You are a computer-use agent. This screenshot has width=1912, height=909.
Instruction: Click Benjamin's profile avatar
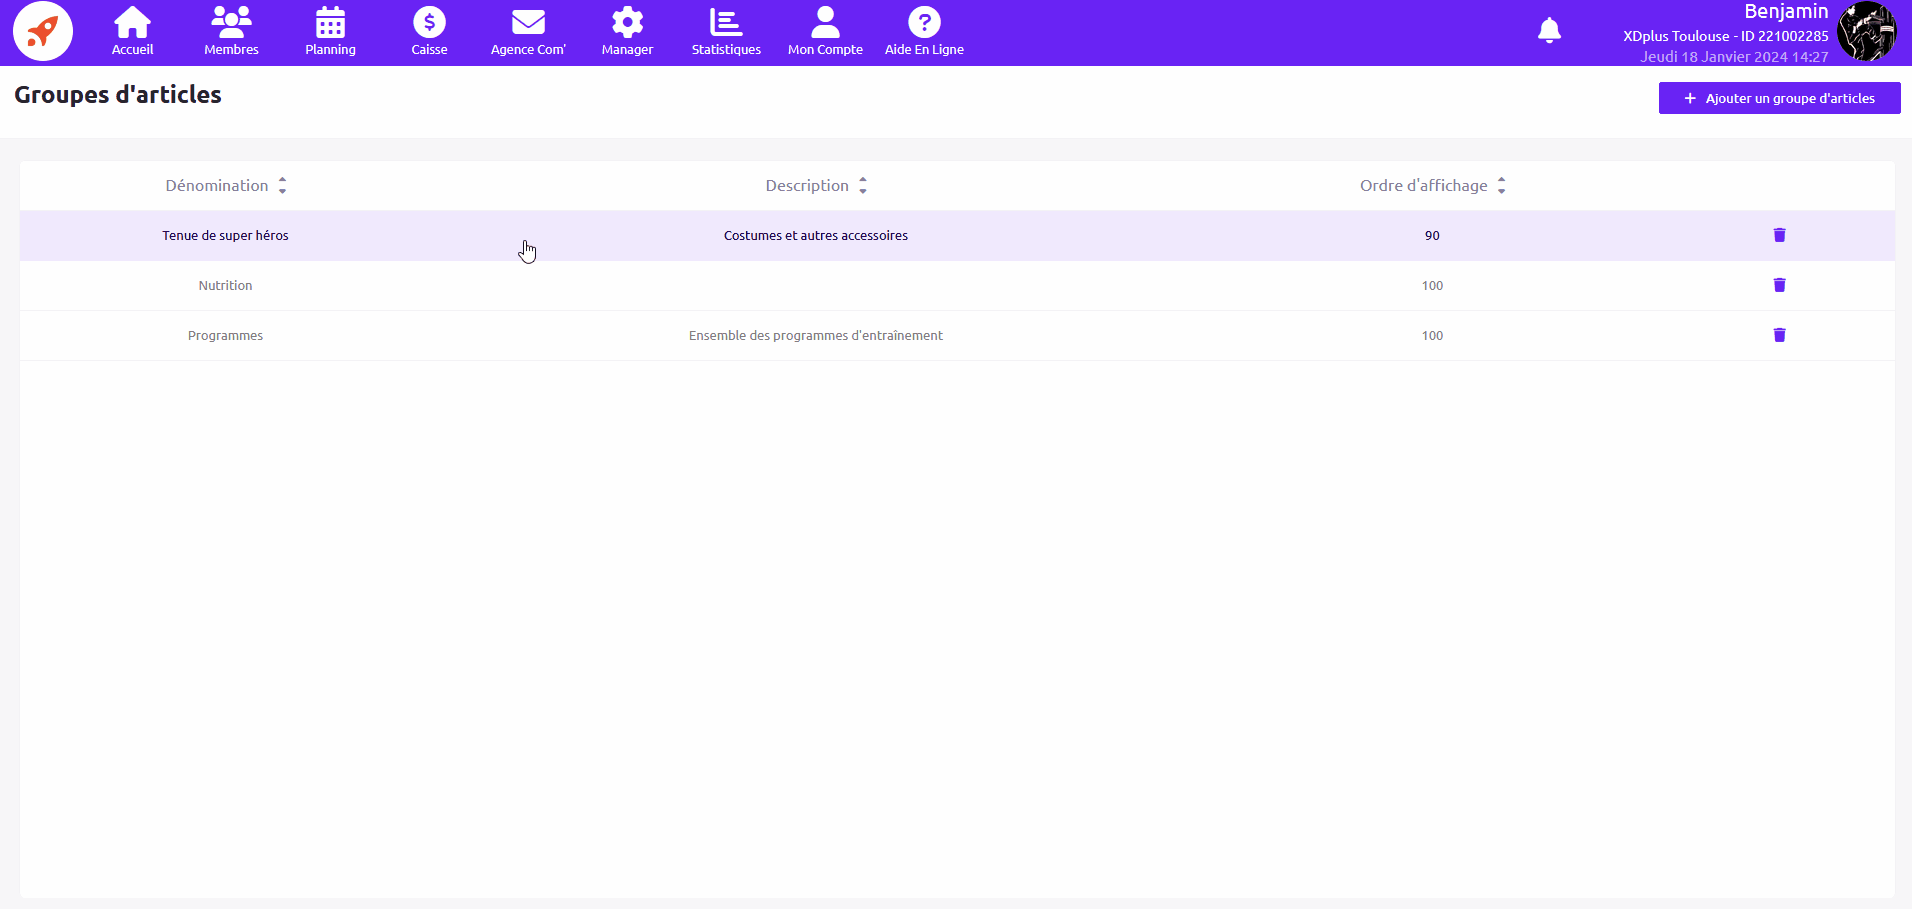pyautogui.click(x=1867, y=31)
